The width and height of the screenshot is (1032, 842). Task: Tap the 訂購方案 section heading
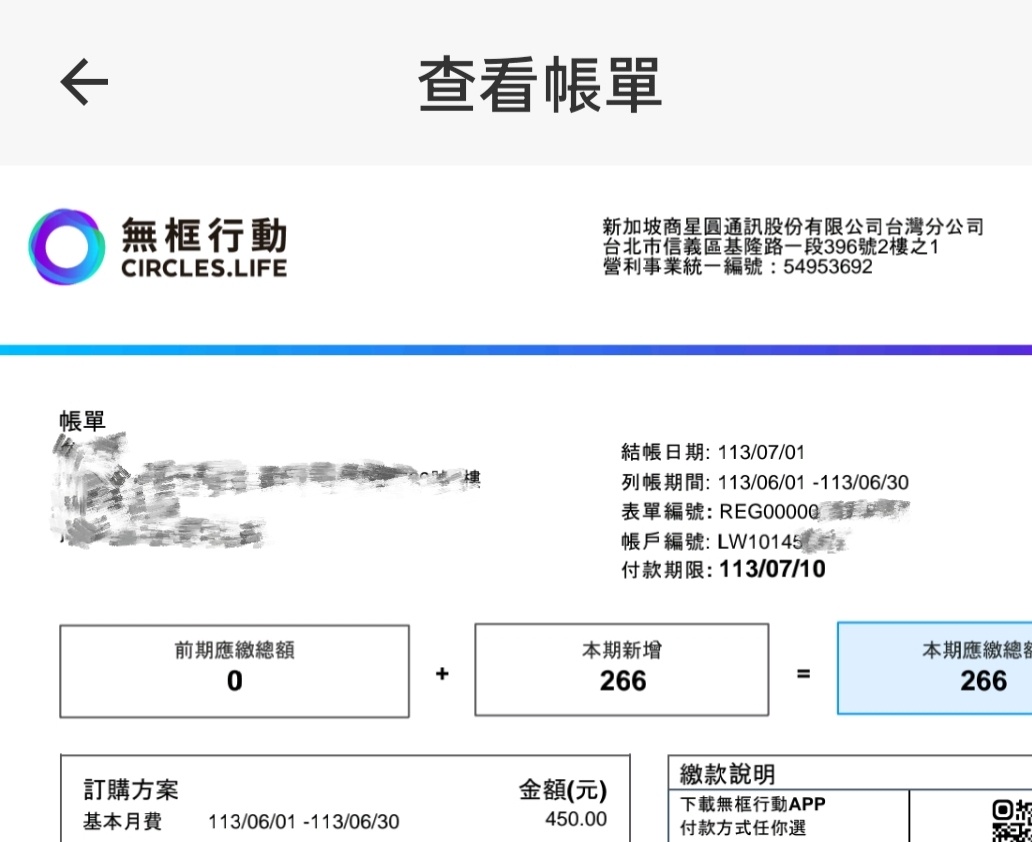pos(131,790)
